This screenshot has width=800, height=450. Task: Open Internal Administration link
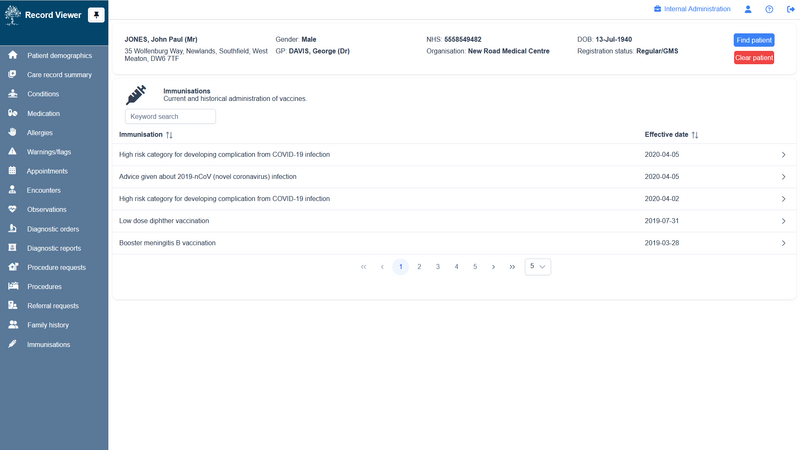(x=697, y=9)
